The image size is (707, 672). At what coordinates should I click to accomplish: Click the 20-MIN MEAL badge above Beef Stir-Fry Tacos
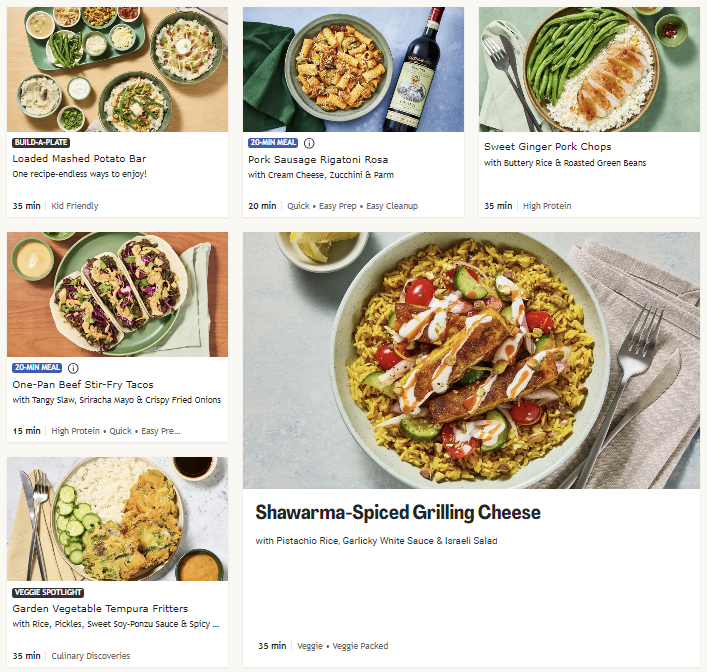coord(37,368)
